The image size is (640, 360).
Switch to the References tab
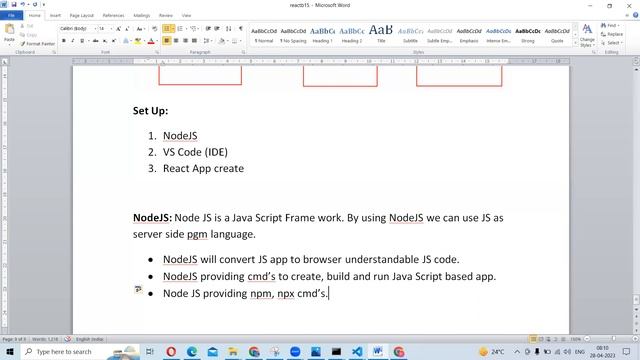point(113,16)
